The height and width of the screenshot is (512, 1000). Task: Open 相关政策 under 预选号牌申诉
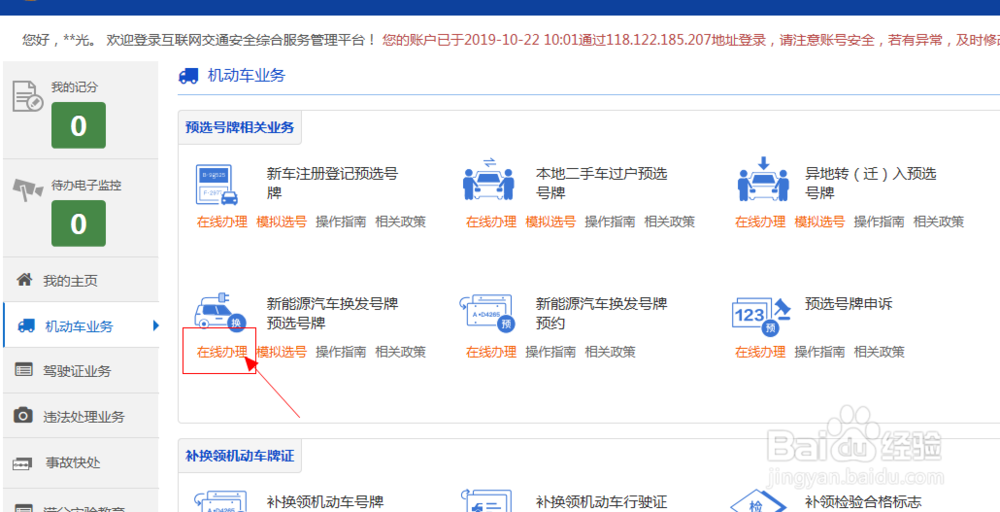tap(879, 351)
